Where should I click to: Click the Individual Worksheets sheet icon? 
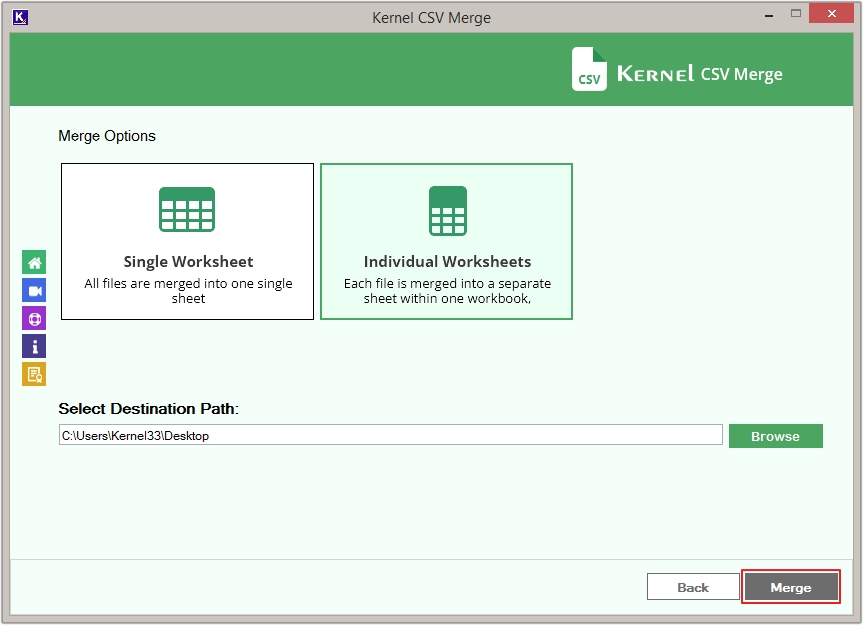point(448,211)
